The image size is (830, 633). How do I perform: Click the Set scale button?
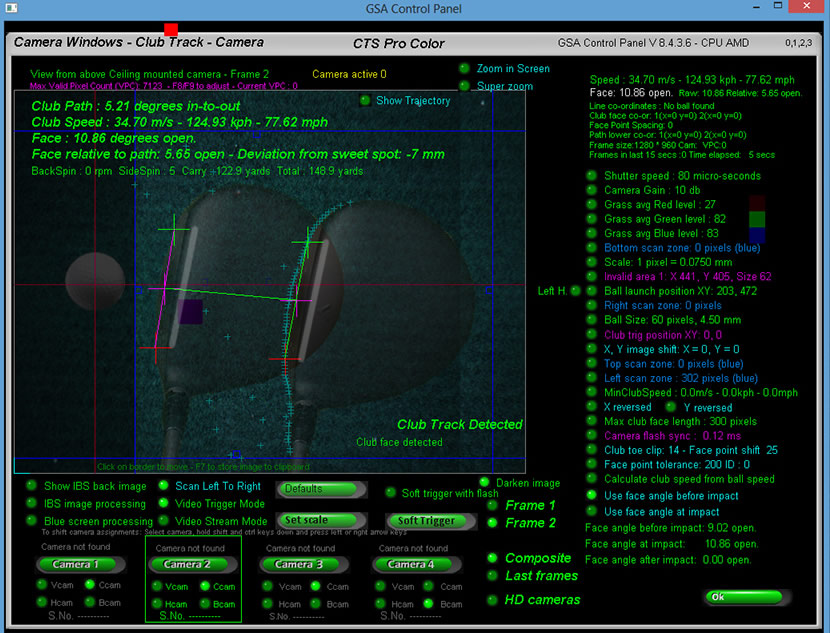click(x=321, y=520)
